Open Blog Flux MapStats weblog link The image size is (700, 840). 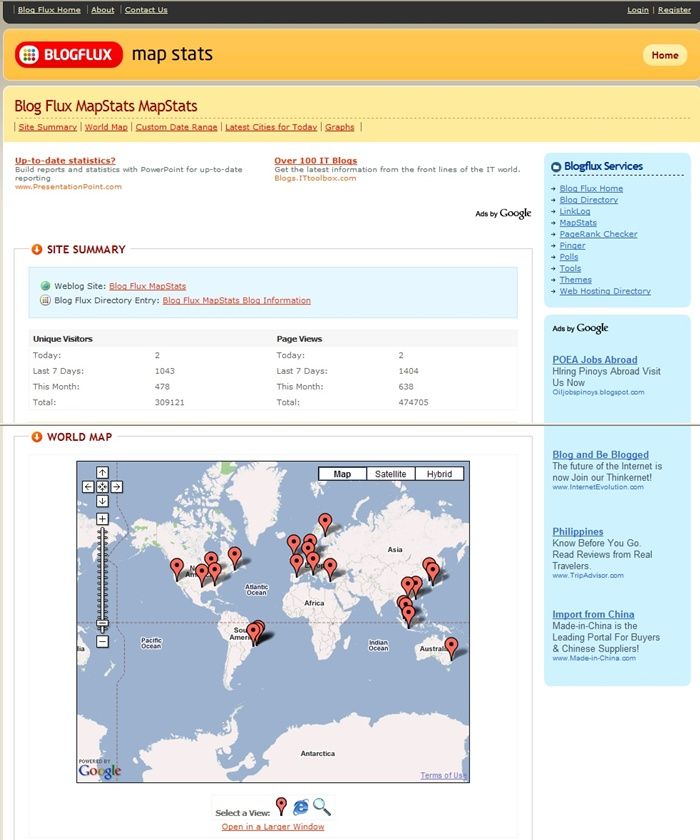point(148,286)
